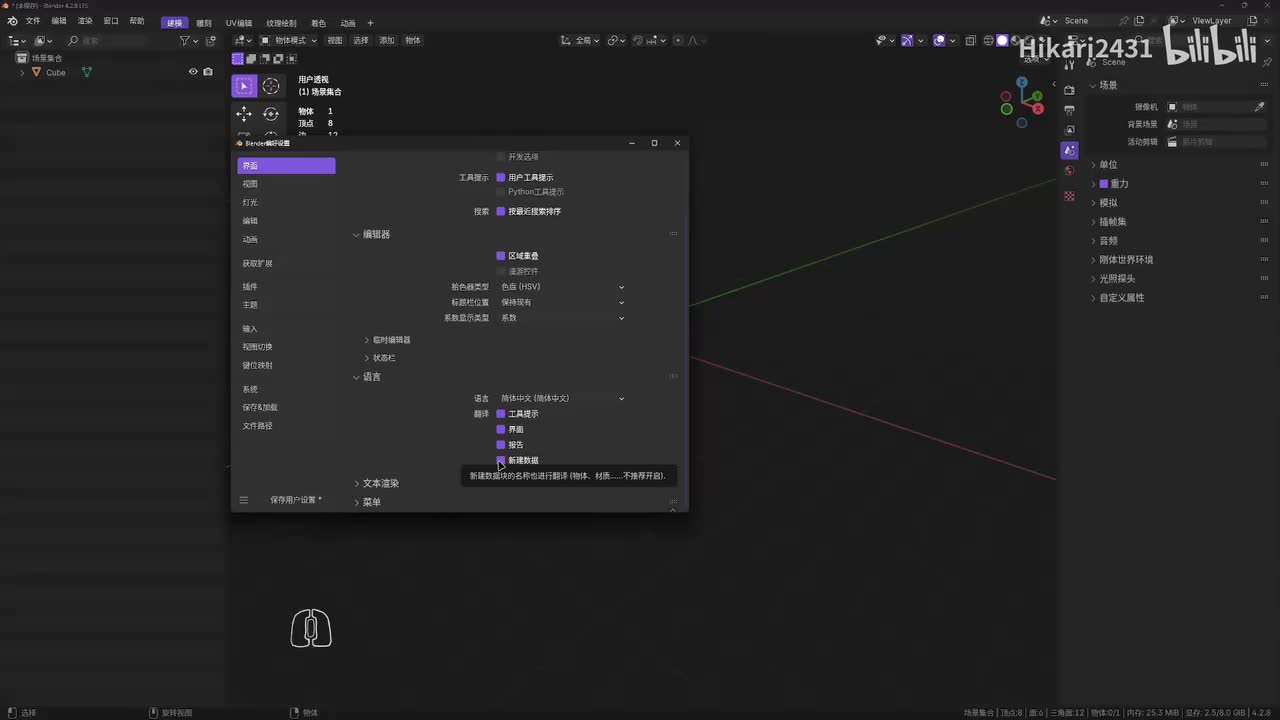
Task: Open the Render properties tab
Action: (1069, 90)
